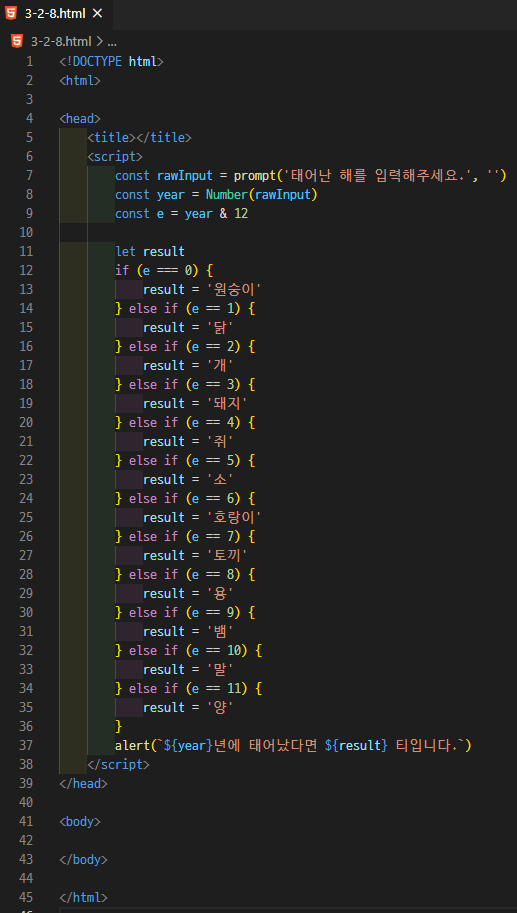Click Number(rawInput) on line 8
This screenshot has height=913, width=517.
pos(261,194)
